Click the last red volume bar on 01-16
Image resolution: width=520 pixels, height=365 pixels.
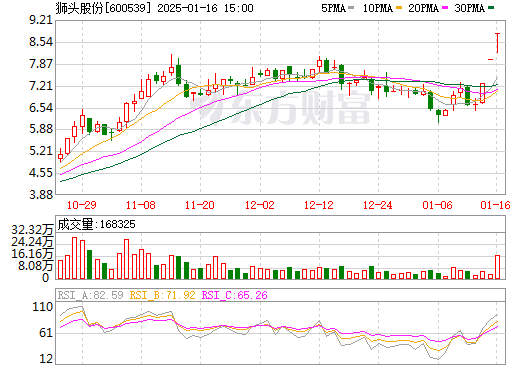pos(497,267)
